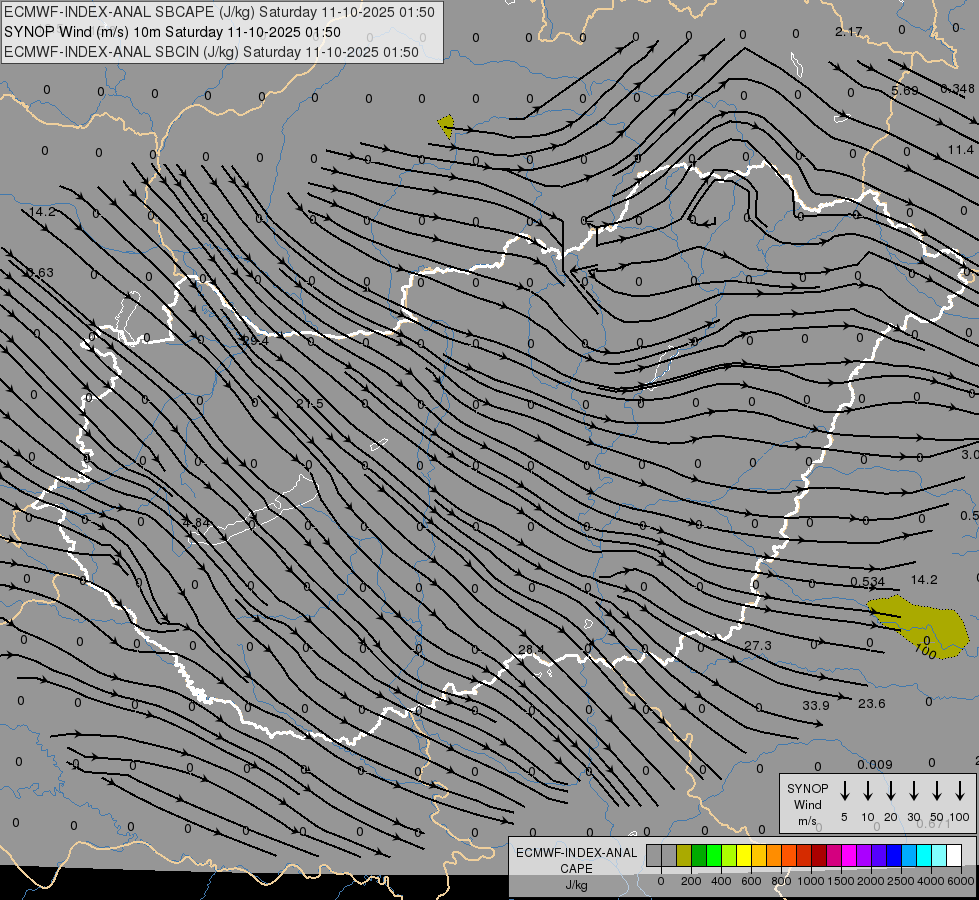Click the value 23.6 on the map
This screenshot has width=979, height=900.
[872, 703]
